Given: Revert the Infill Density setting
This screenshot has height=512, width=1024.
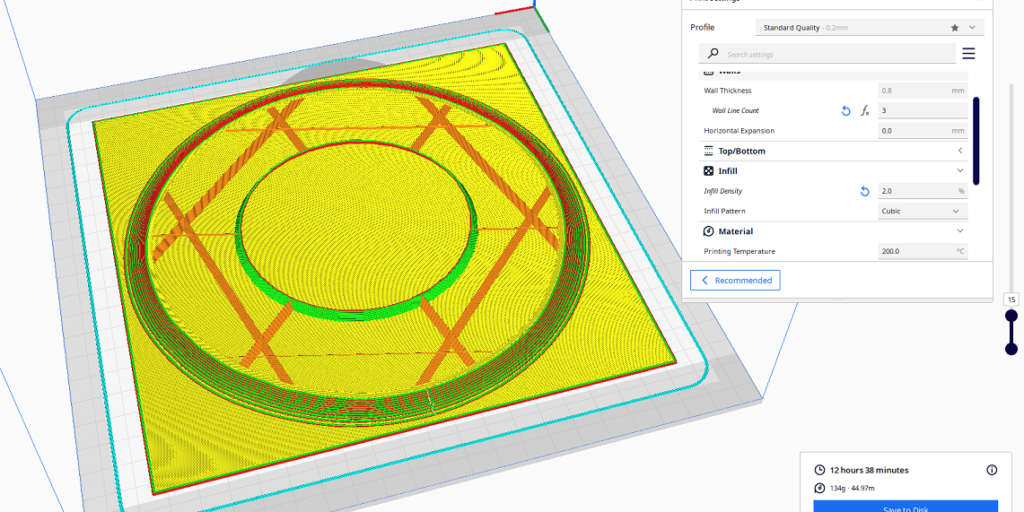Looking at the screenshot, I should (865, 191).
